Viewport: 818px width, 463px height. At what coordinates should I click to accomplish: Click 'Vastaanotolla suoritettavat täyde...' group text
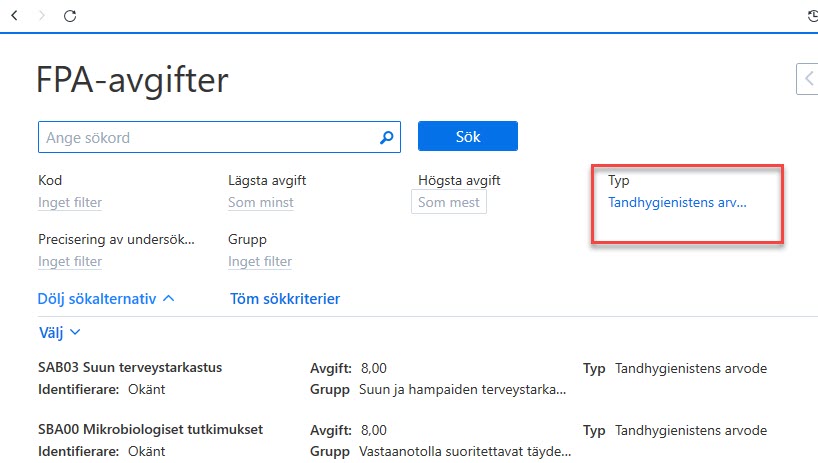click(465, 452)
